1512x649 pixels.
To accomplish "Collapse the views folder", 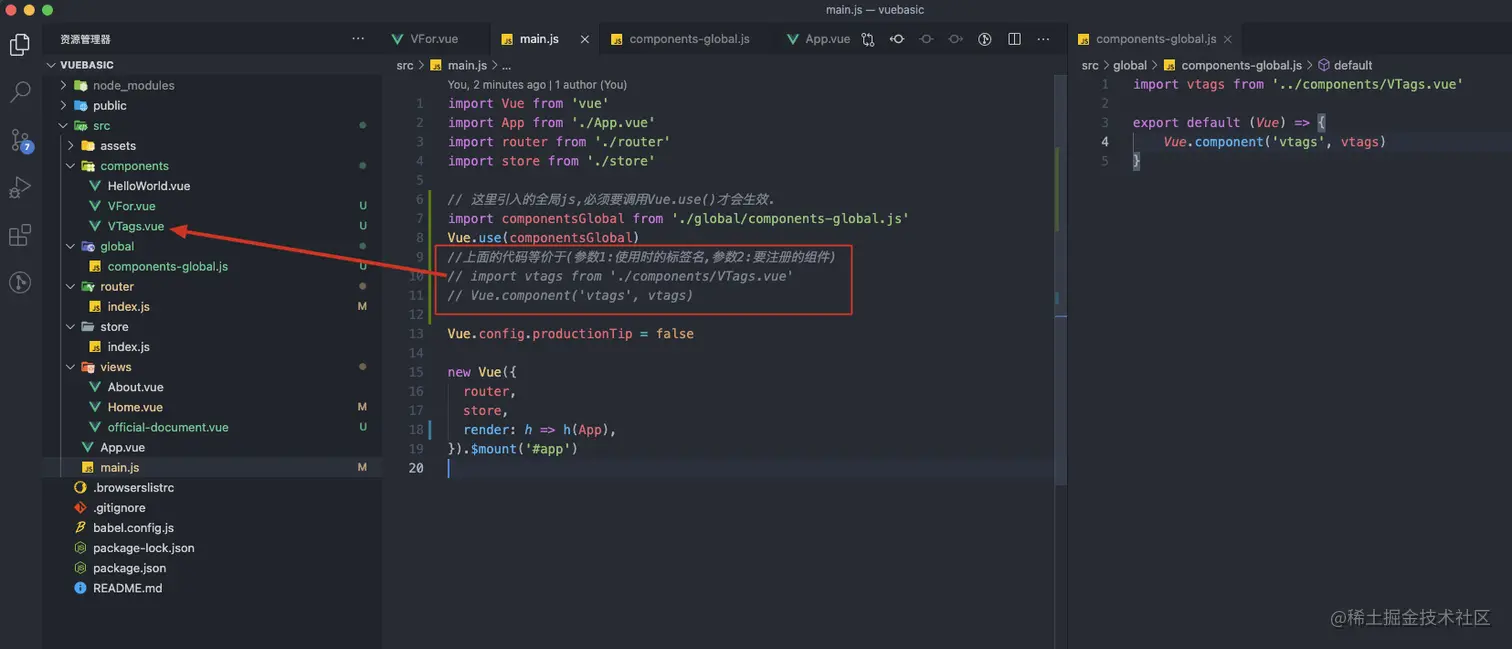I will click(116, 367).
